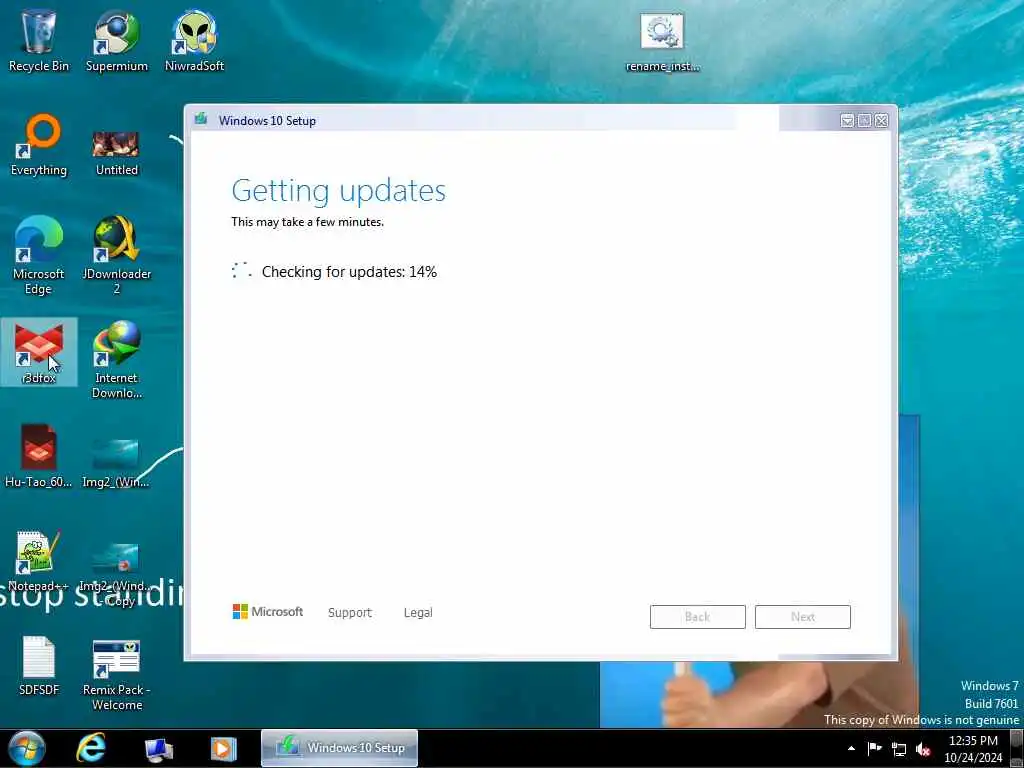Click the Back button in Setup
The image size is (1024, 768).
tap(697, 616)
